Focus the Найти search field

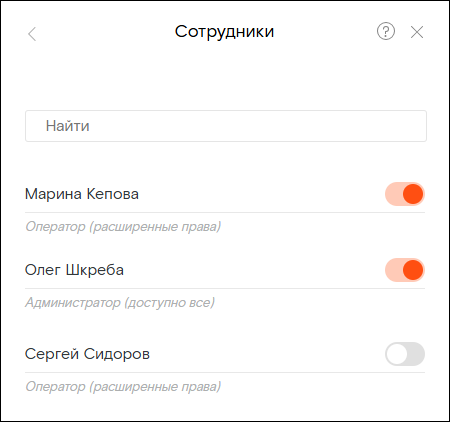point(226,126)
